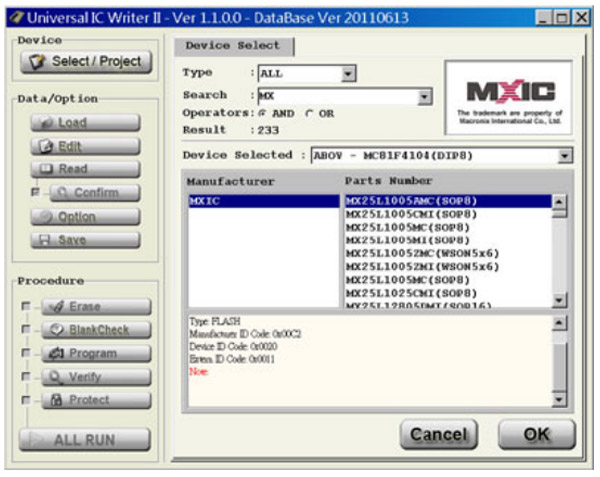The height and width of the screenshot is (477, 600).
Task: Click the Cancel button
Action: click(x=439, y=435)
